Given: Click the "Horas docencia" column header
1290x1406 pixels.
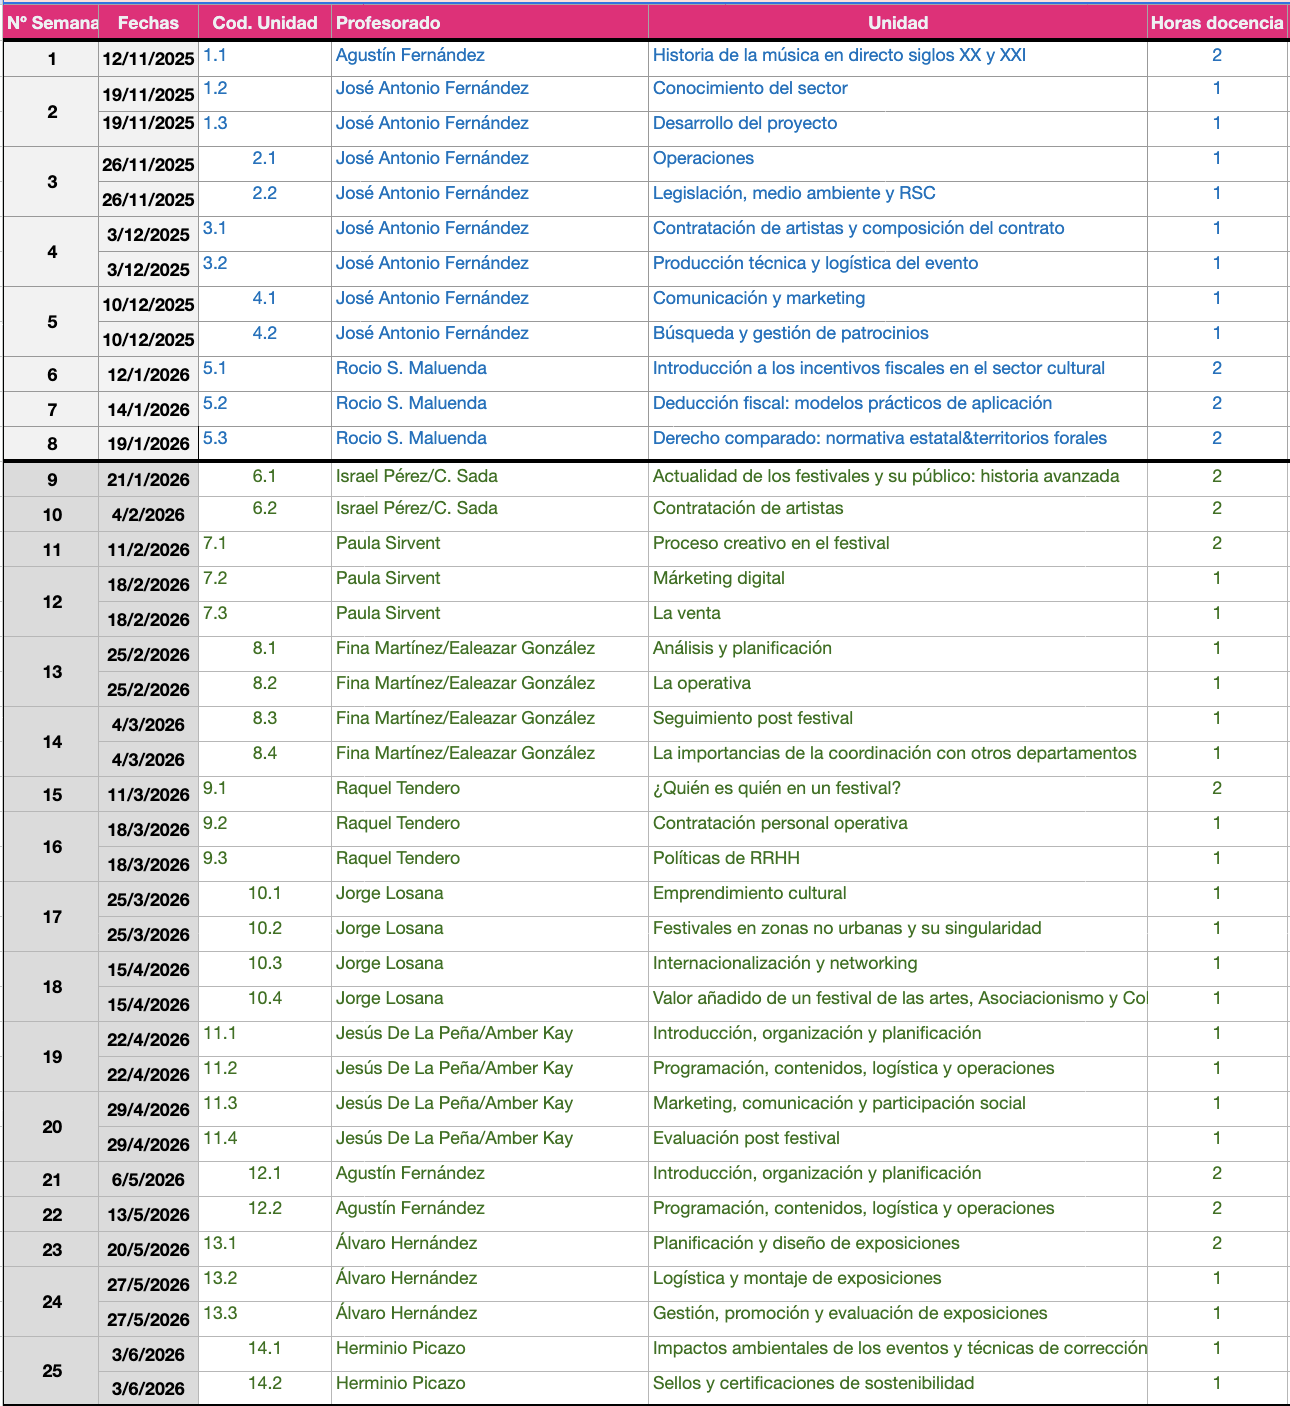Looking at the screenshot, I should [1216, 23].
